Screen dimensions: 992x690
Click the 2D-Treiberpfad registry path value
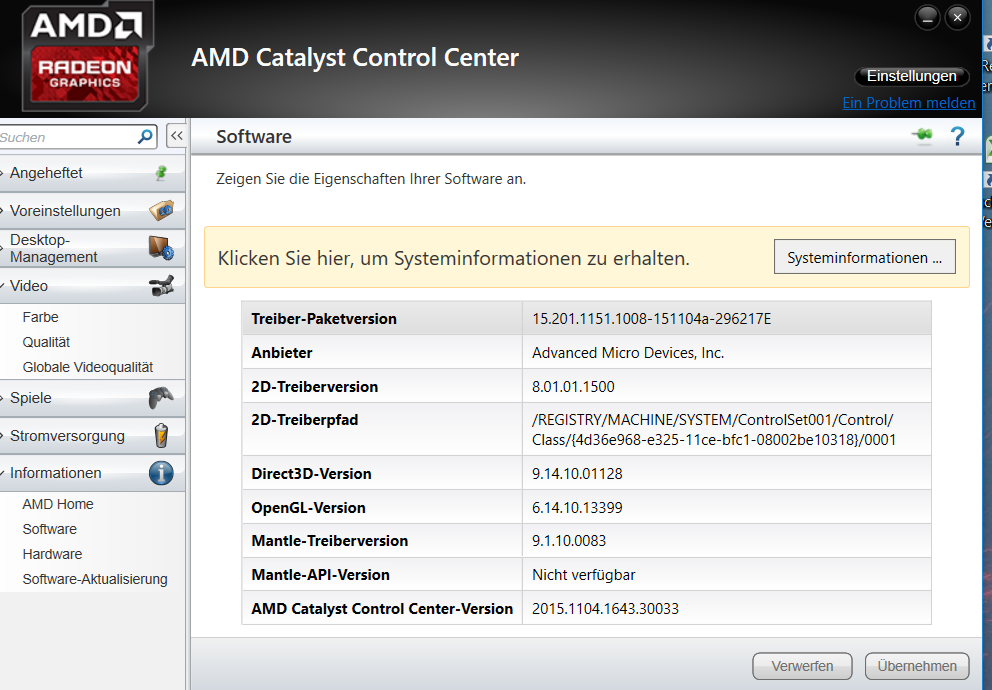coord(714,429)
